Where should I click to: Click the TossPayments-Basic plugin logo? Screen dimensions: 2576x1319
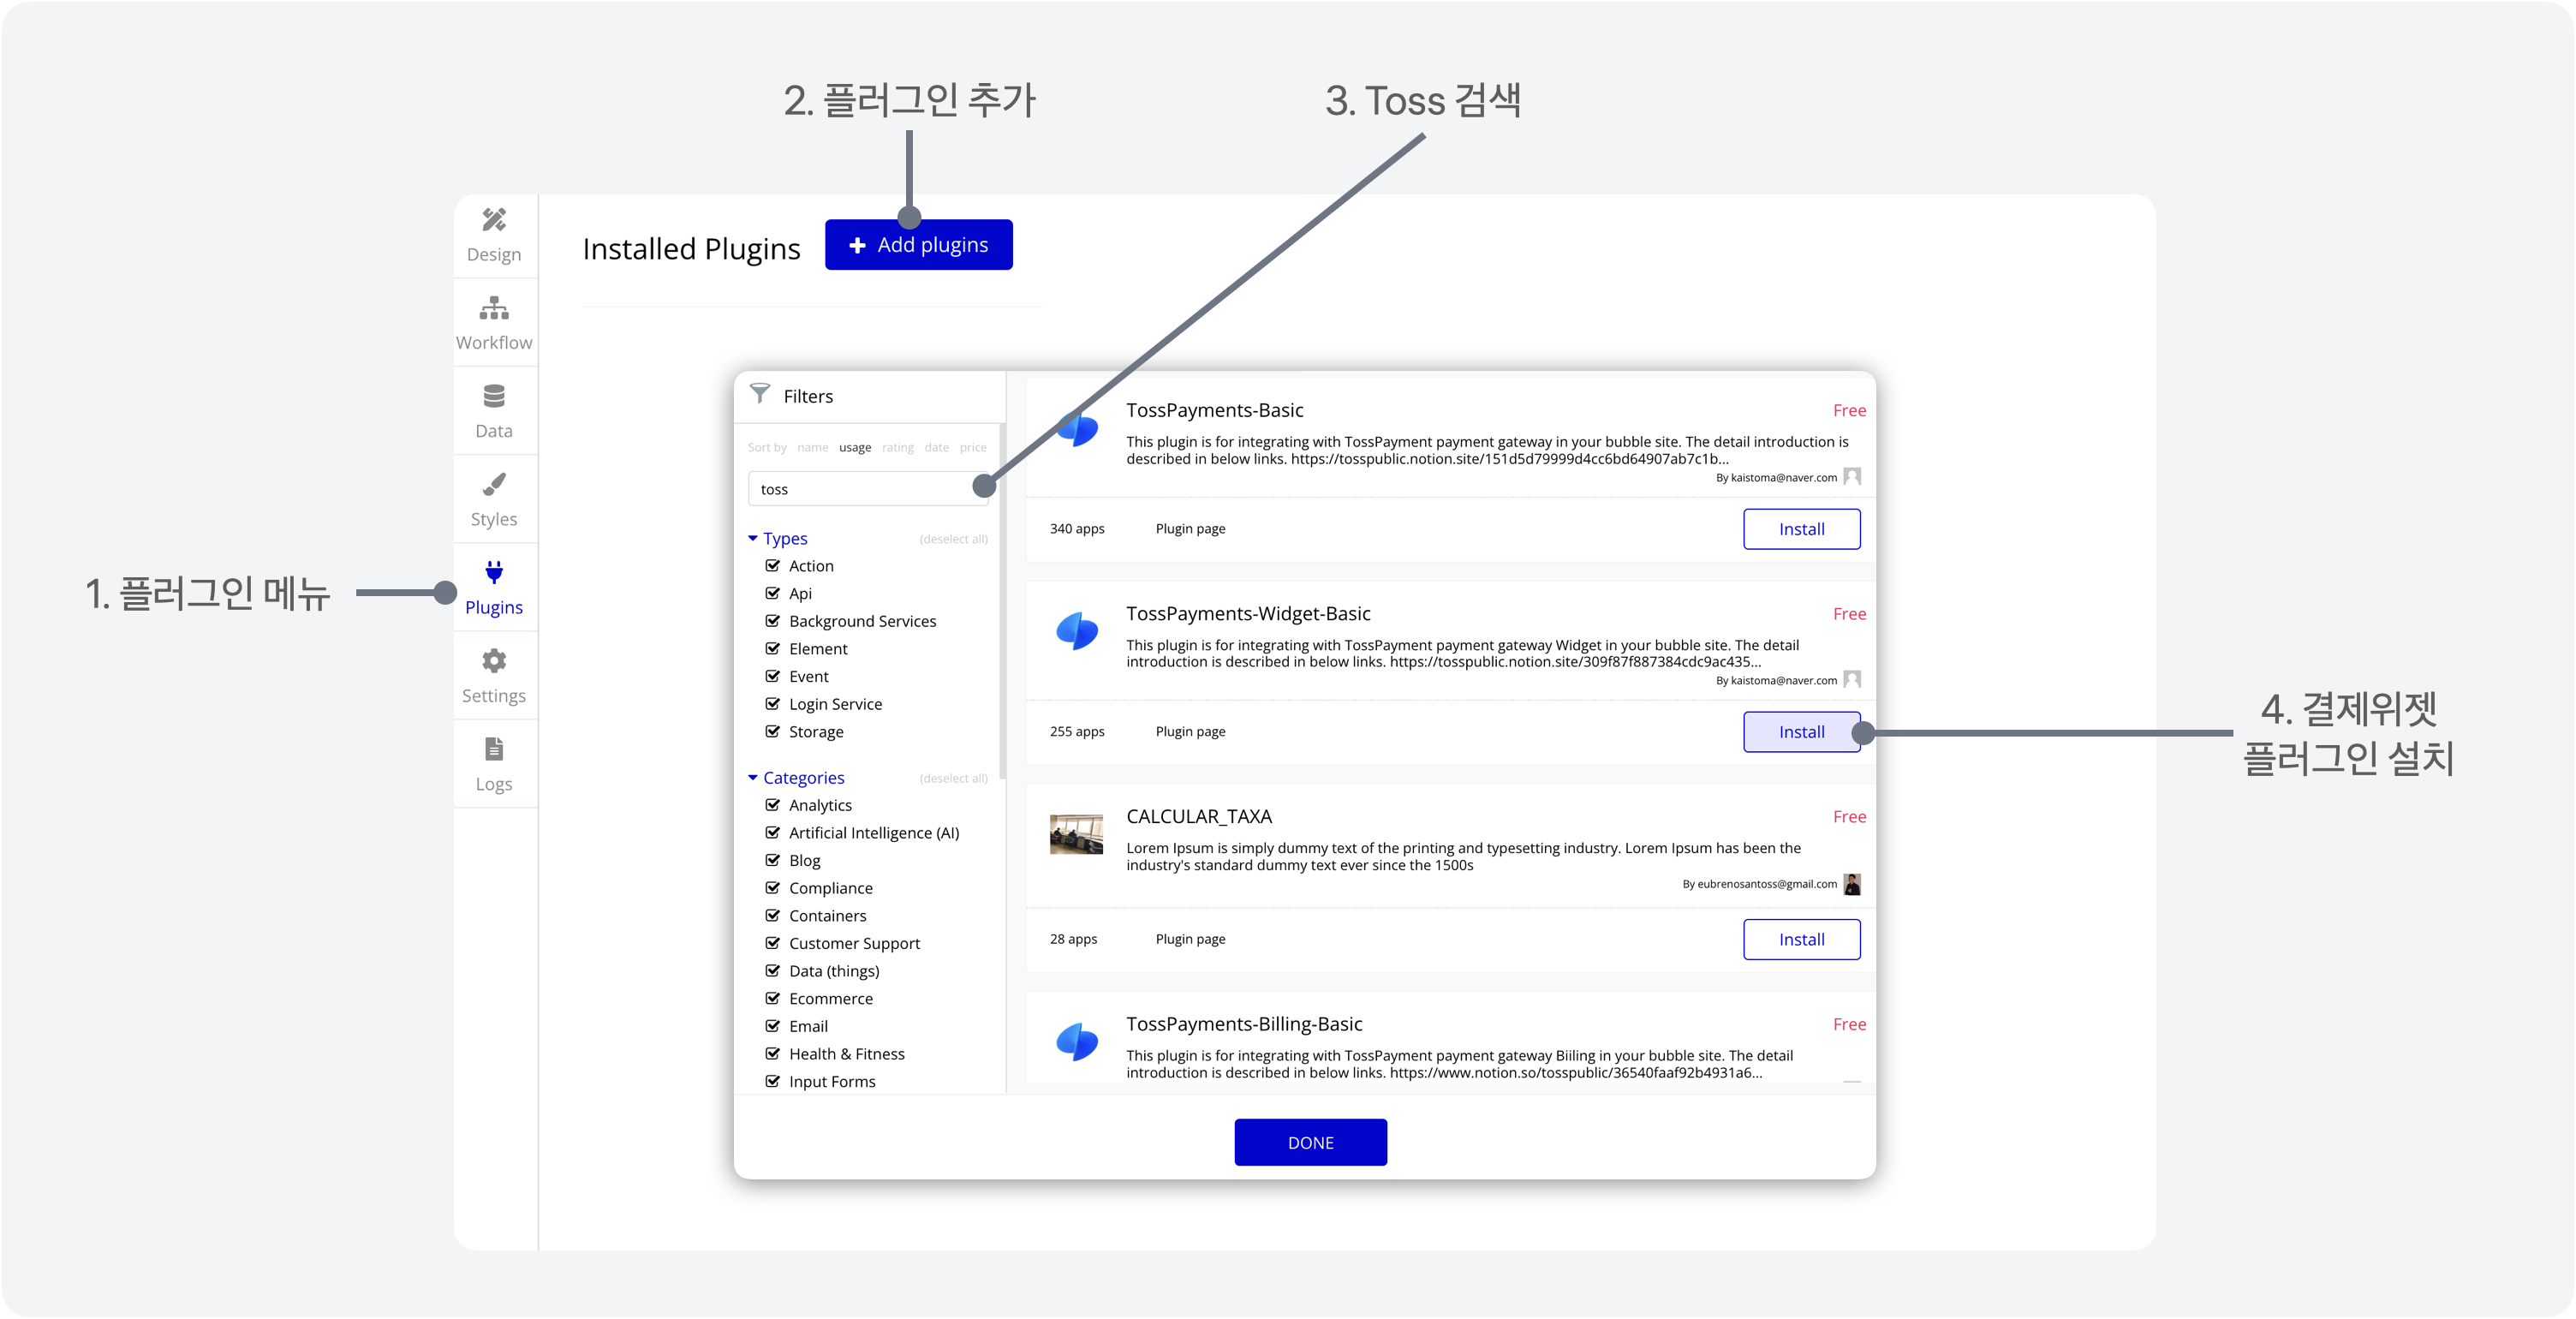pos(1077,428)
